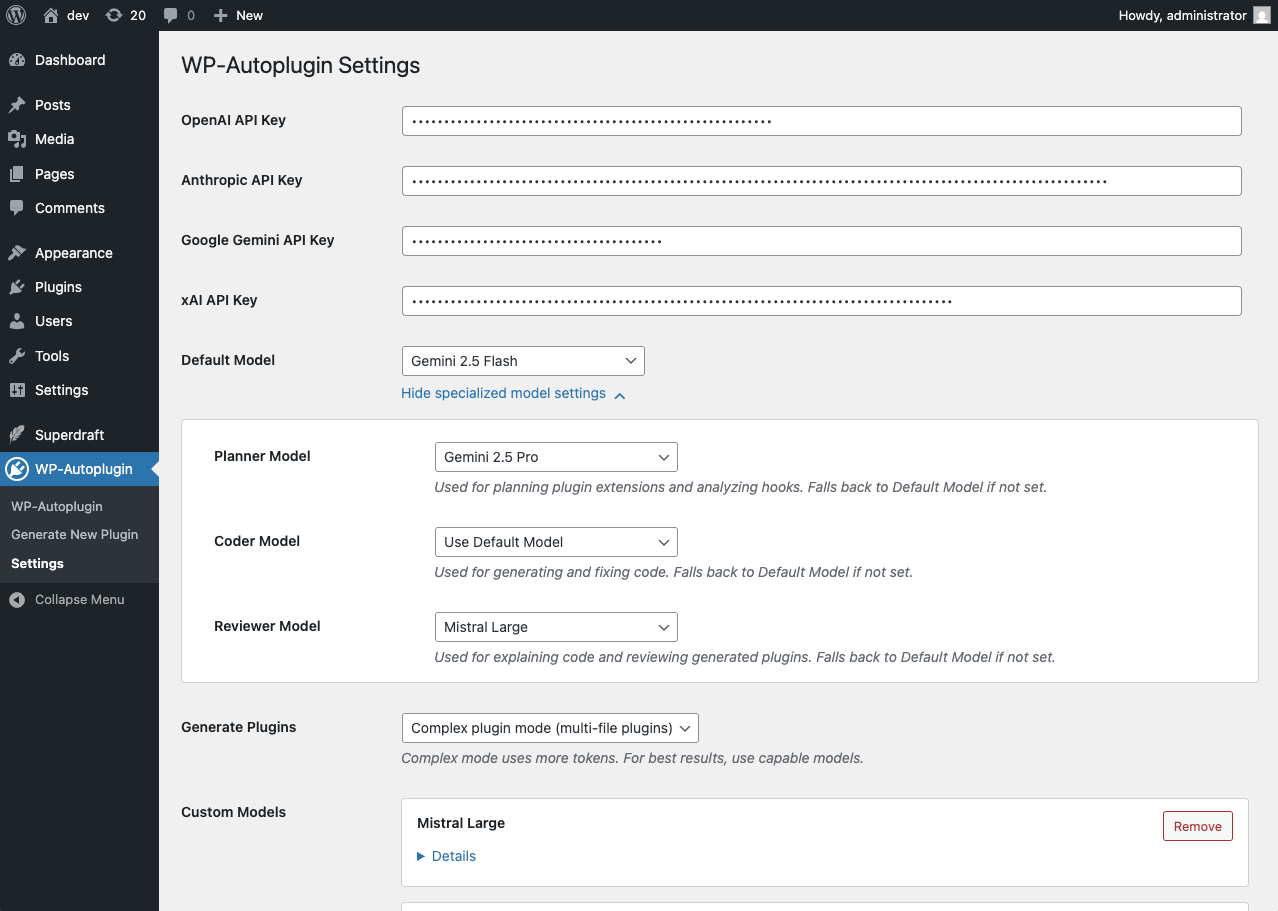
Task: Open the Appearance paintbrush icon
Action: (x=20, y=252)
